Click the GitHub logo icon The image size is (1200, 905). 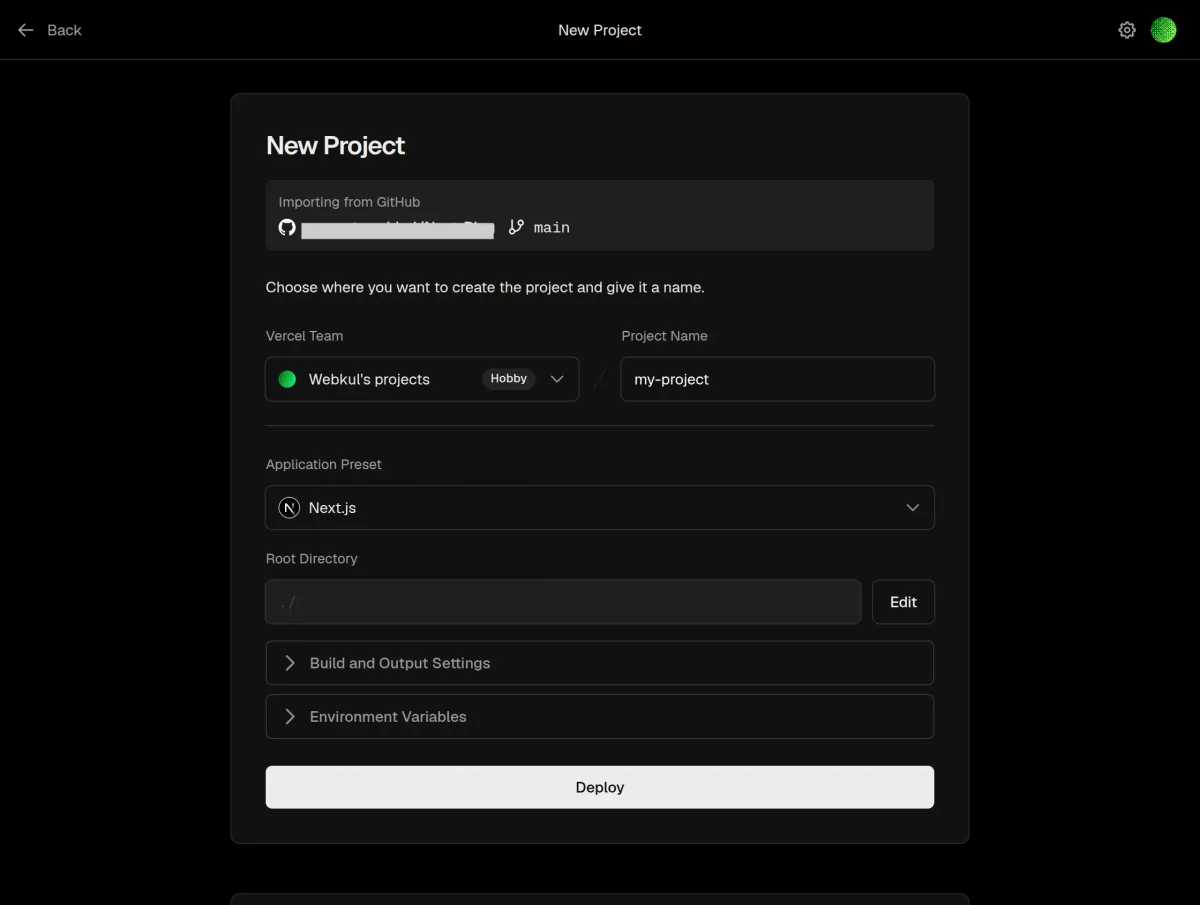tap(287, 228)
